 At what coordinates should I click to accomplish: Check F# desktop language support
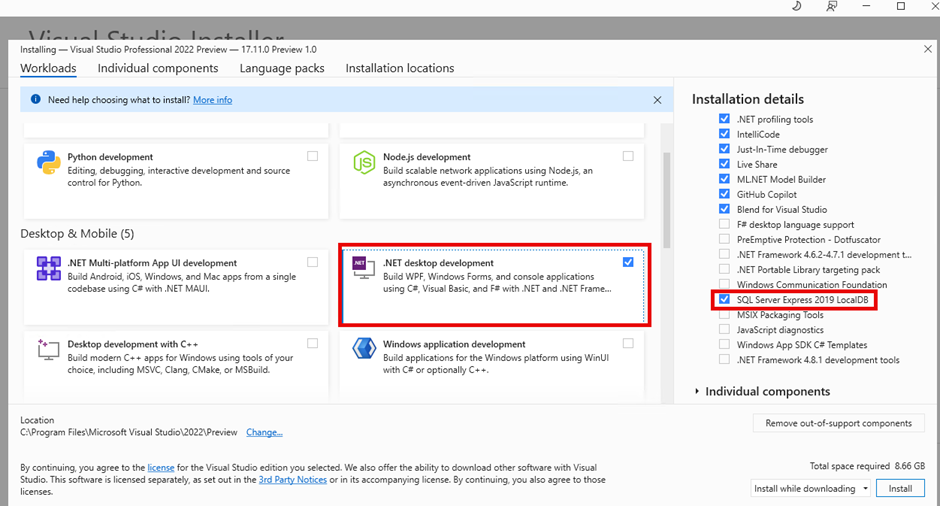724,224
